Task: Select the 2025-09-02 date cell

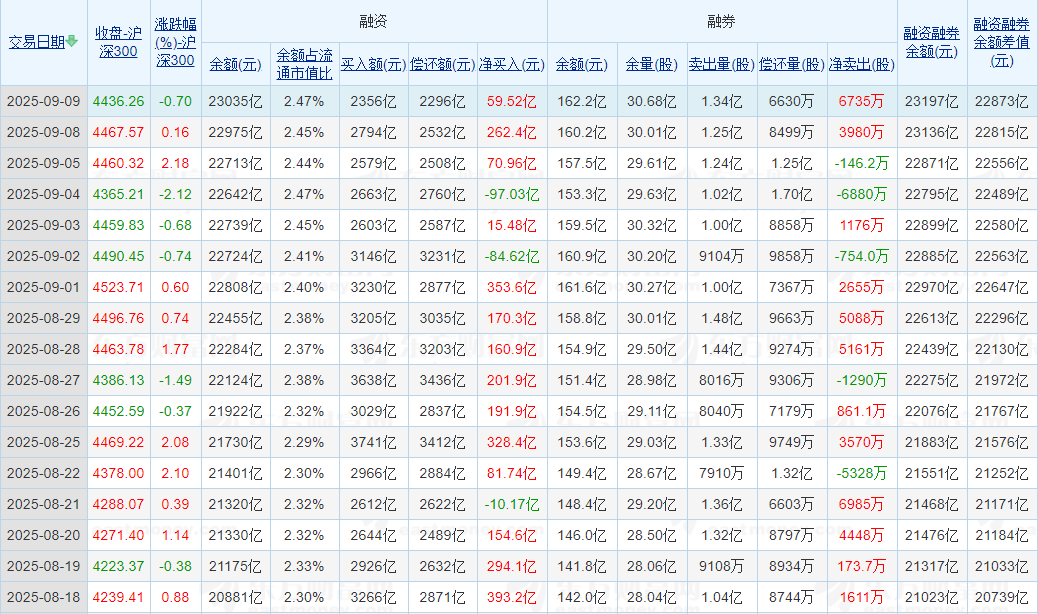Action: [x=44, y=256]
